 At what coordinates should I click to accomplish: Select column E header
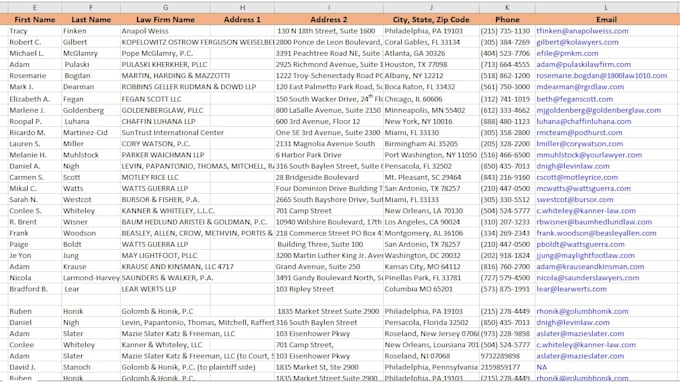coord(35,7)
